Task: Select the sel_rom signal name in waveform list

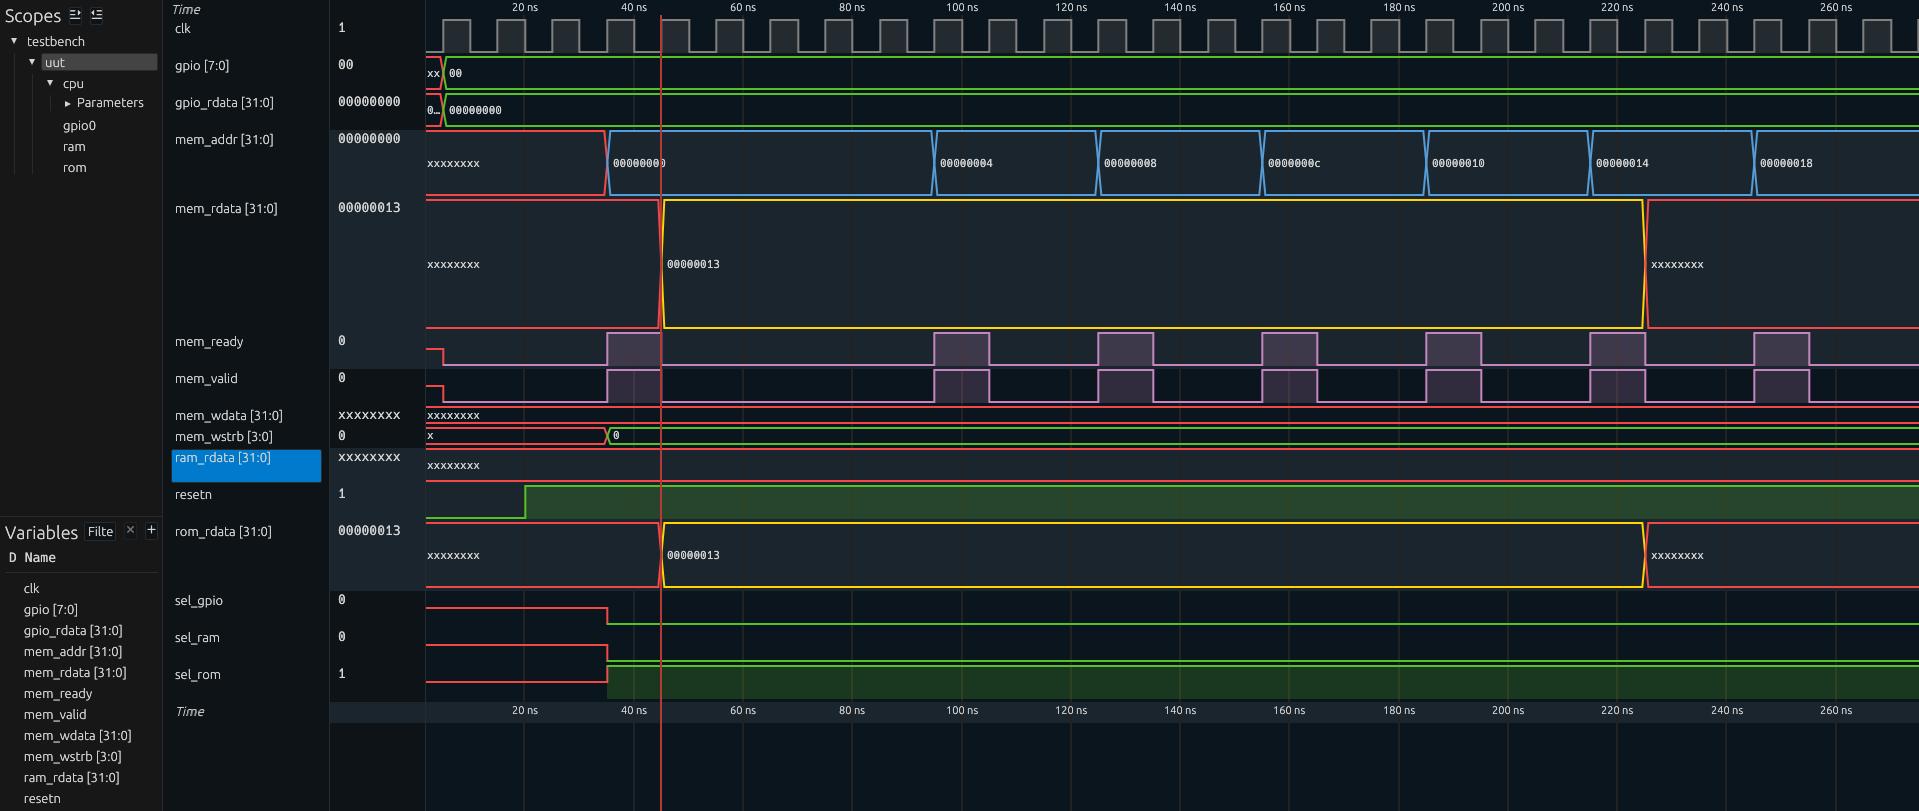Action: pos(198,675)
